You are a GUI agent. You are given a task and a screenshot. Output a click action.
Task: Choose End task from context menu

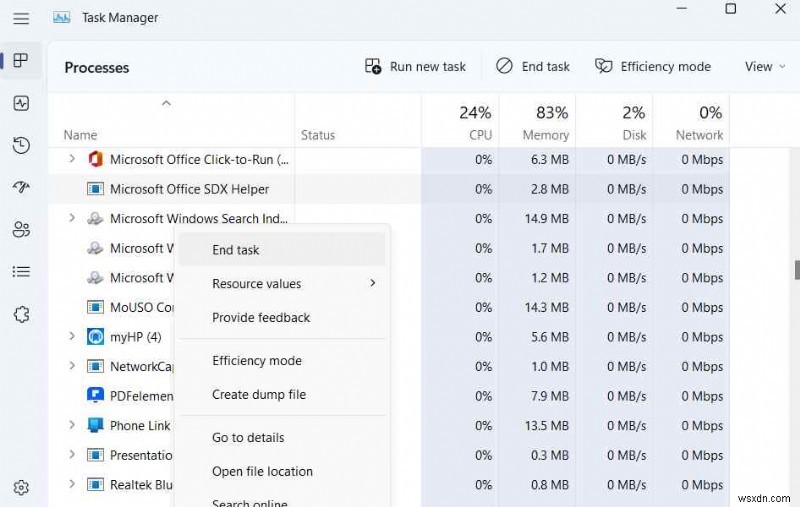(282, 249)
